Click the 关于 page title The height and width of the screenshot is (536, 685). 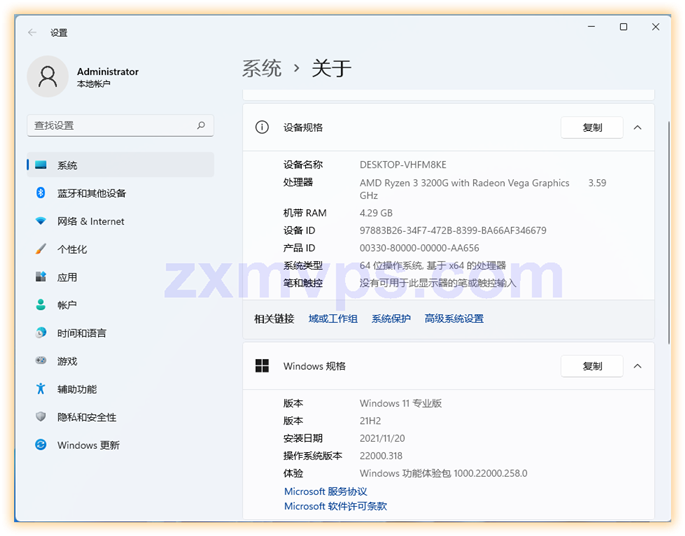331,69
